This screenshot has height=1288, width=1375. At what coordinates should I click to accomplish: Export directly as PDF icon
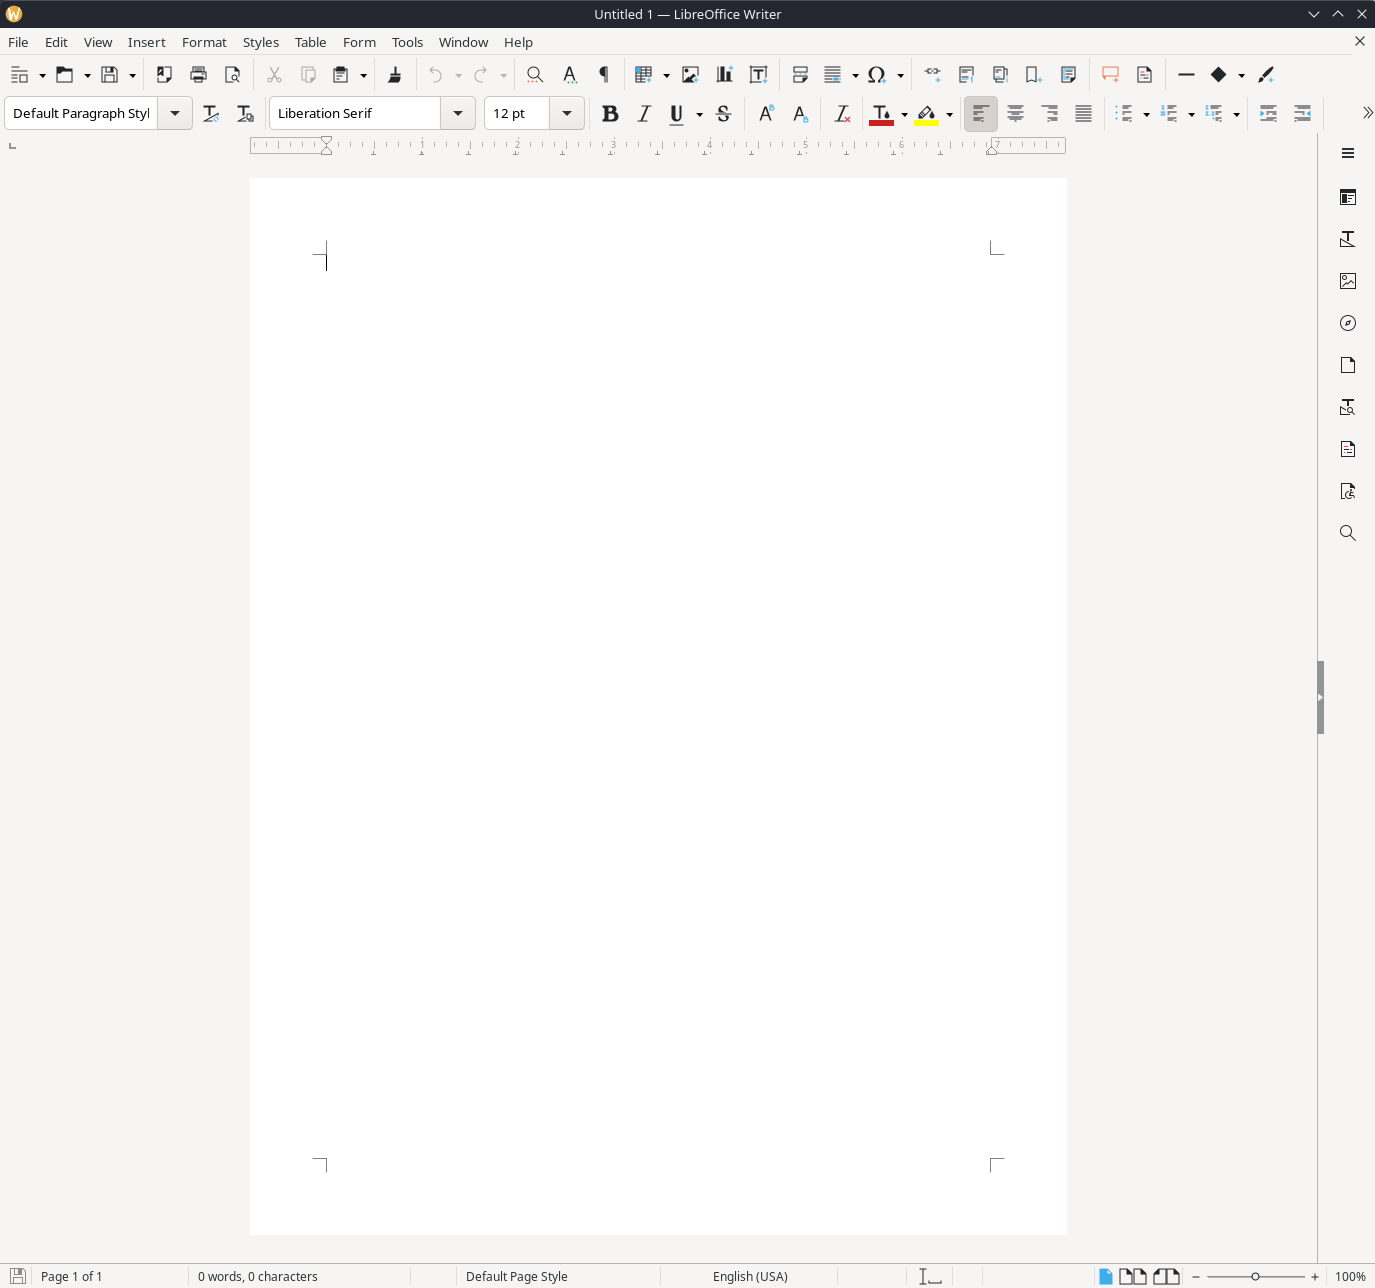164,75
